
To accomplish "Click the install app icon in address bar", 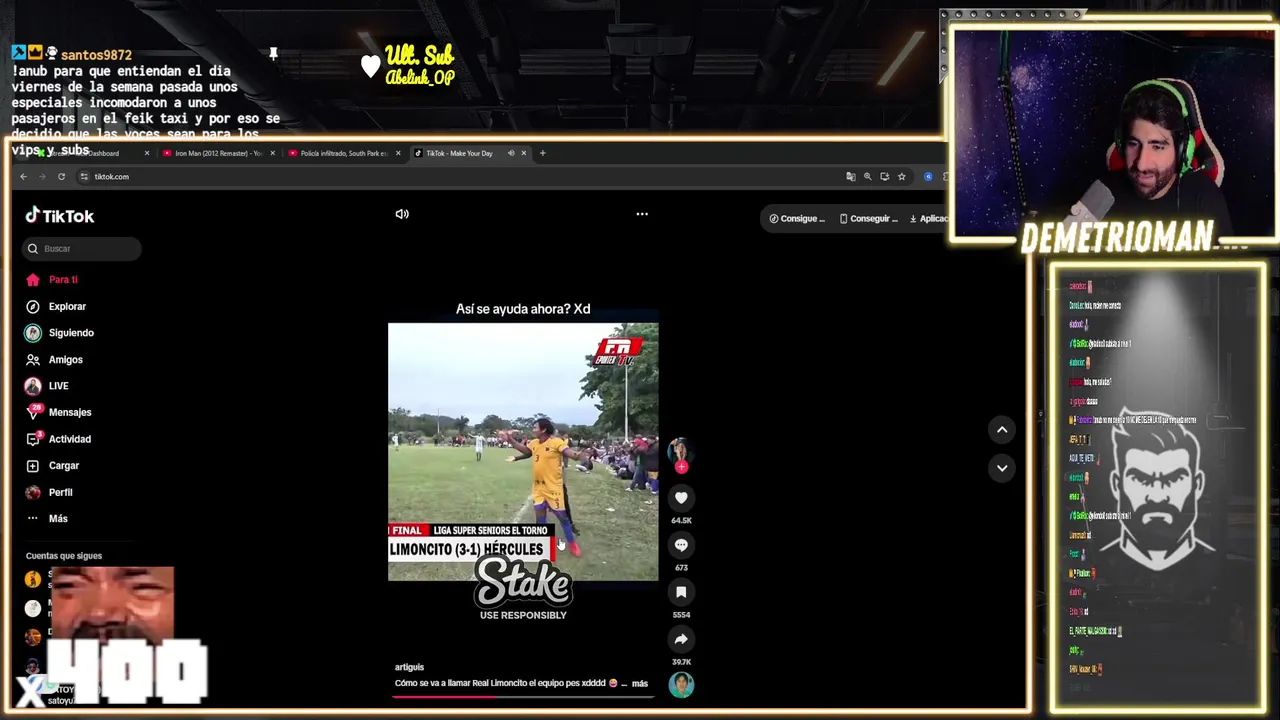I will [x=884, y=177].
